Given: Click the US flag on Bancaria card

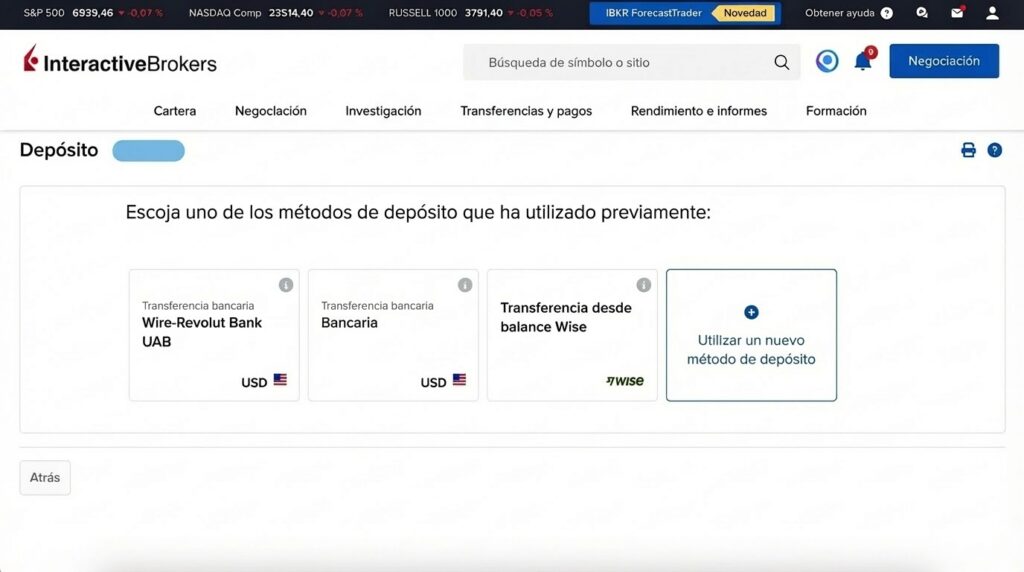Looking at the screenshot, I should (x=459, y=379).
